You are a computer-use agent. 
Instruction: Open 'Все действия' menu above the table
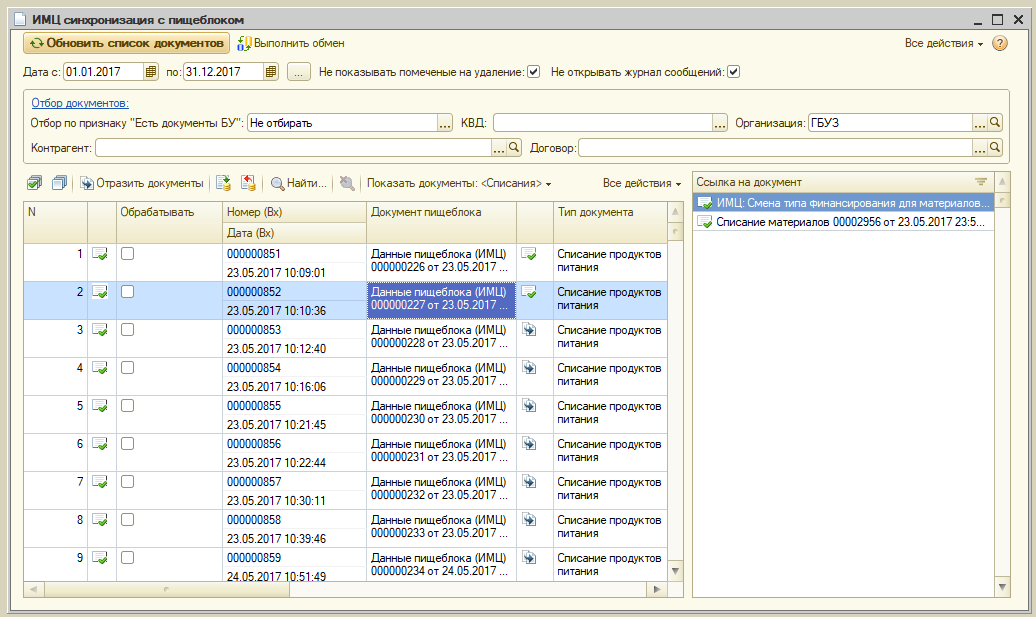point(641,184)
